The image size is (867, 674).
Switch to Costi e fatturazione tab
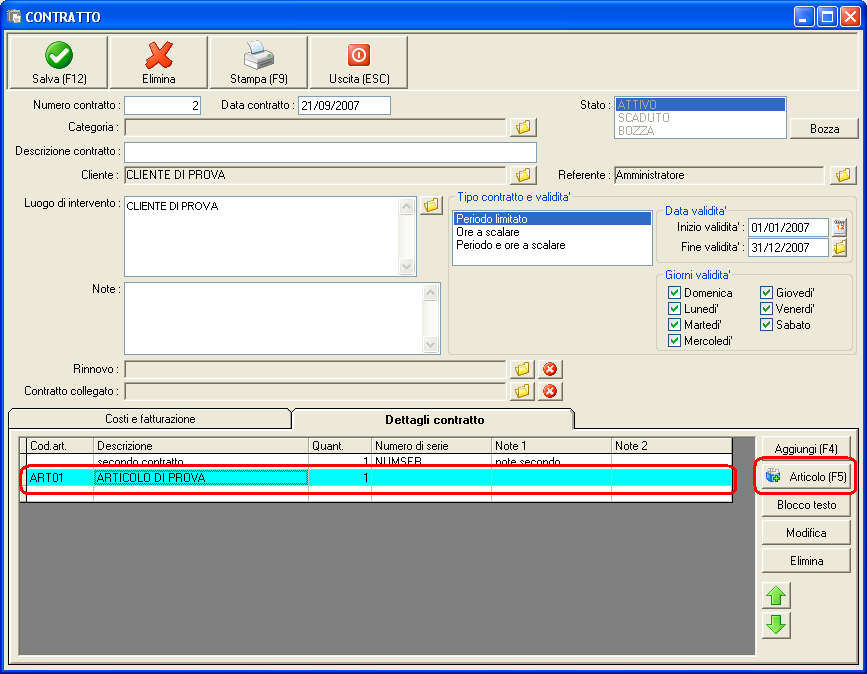pos(150,419)
